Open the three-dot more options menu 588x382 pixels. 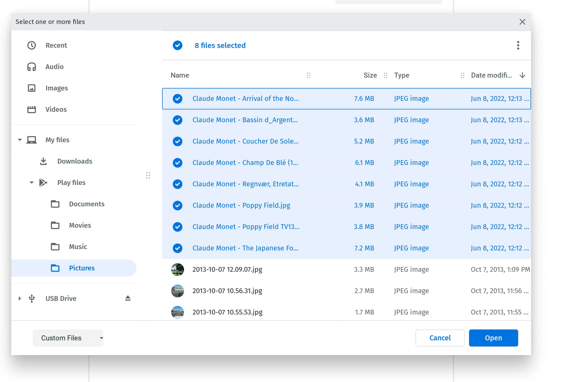click(x=518, y=45)
